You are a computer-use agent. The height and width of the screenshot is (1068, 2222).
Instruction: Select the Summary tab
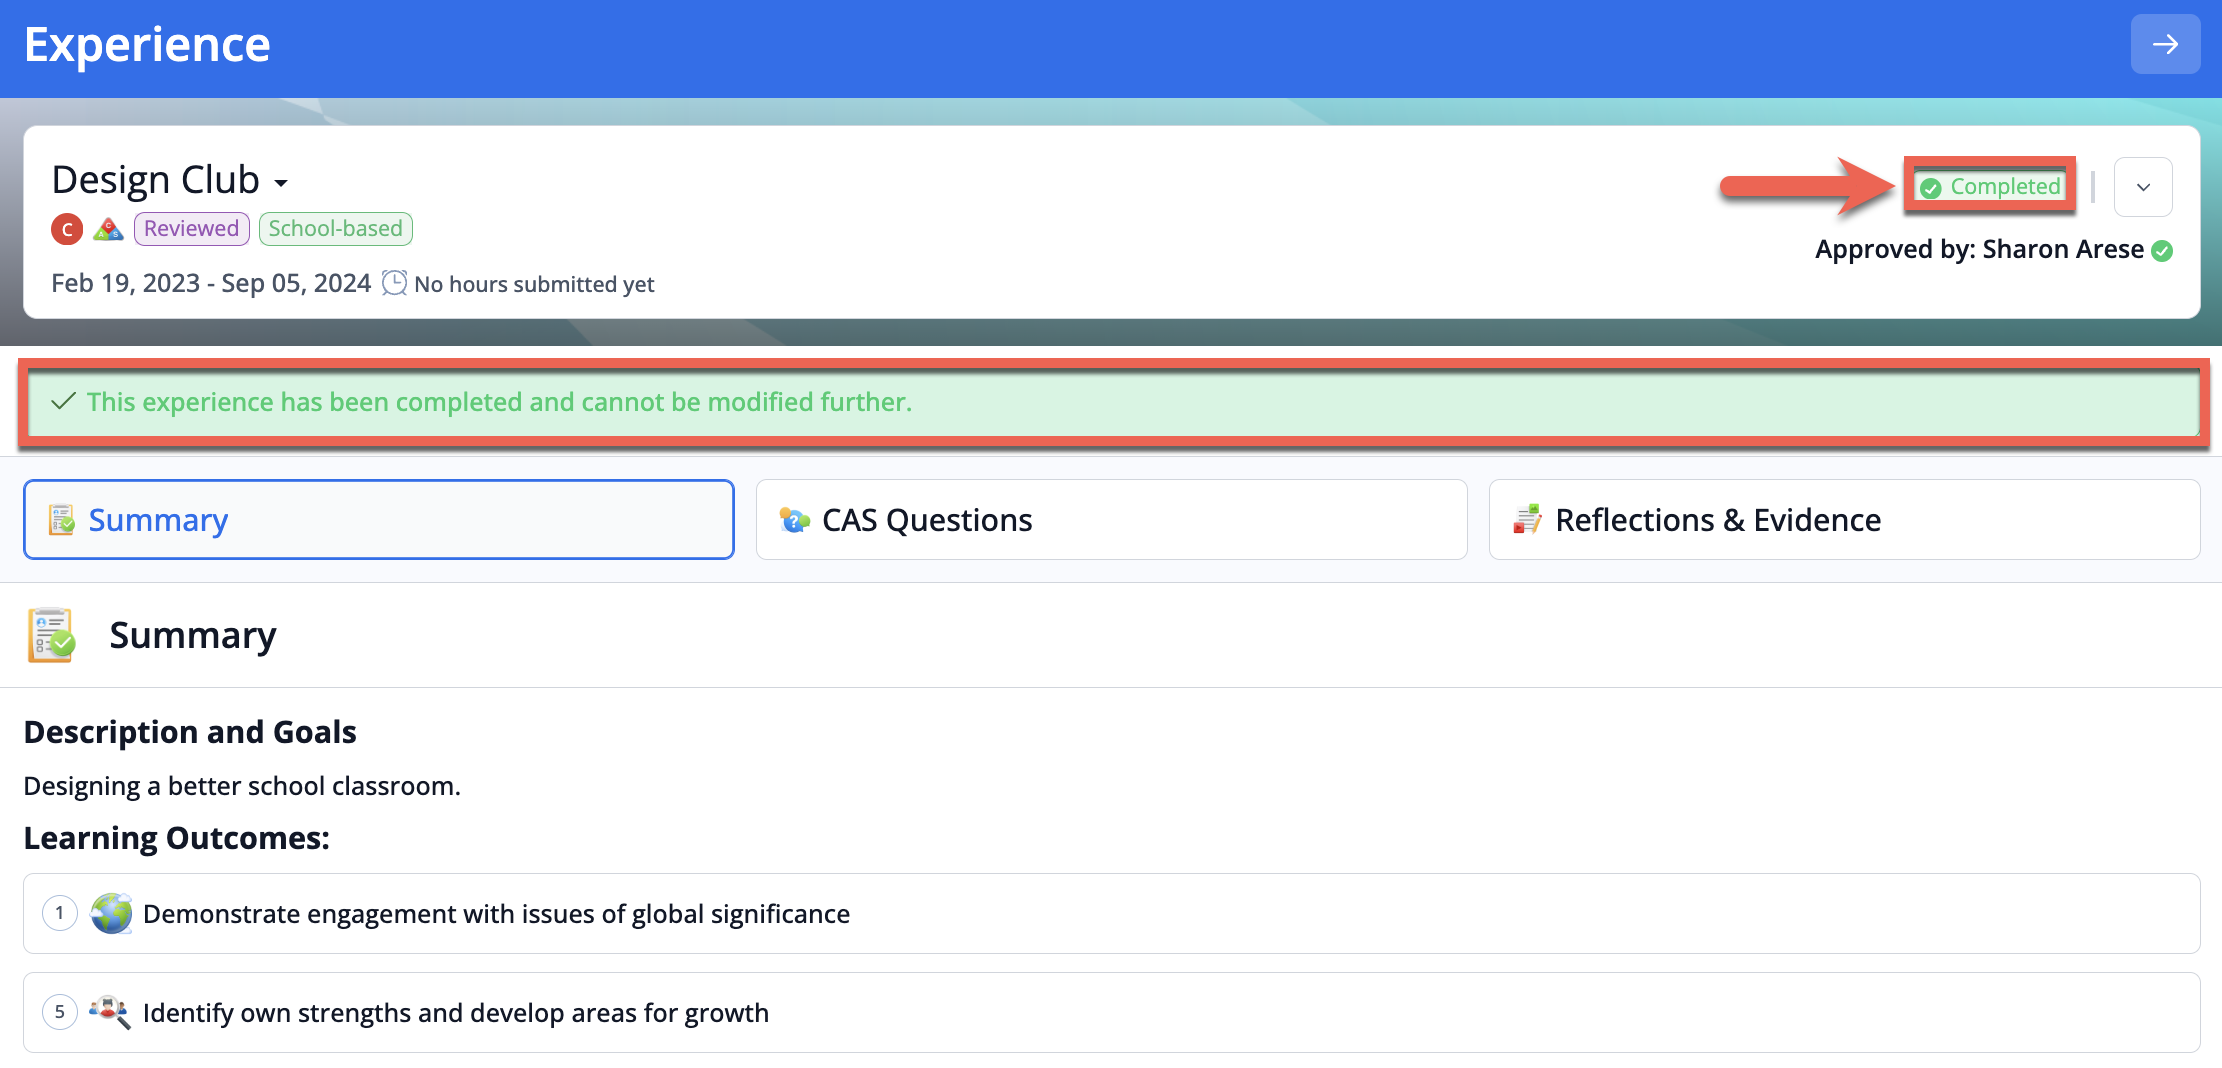pyautogui.click(x=379, y=520)
